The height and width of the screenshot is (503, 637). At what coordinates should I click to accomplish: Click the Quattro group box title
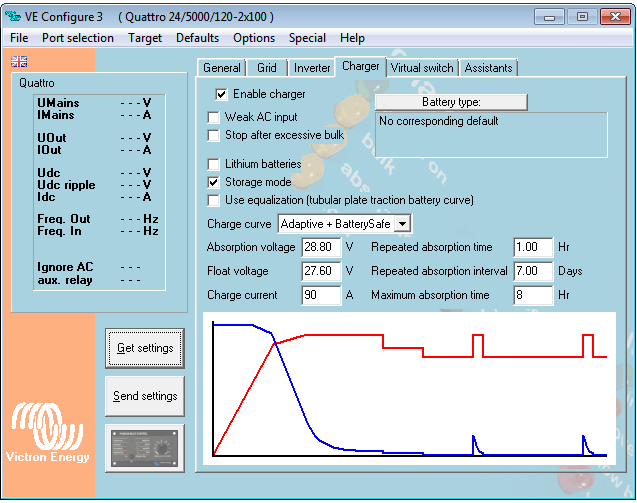pyautogui.click(x=37, y=83)
